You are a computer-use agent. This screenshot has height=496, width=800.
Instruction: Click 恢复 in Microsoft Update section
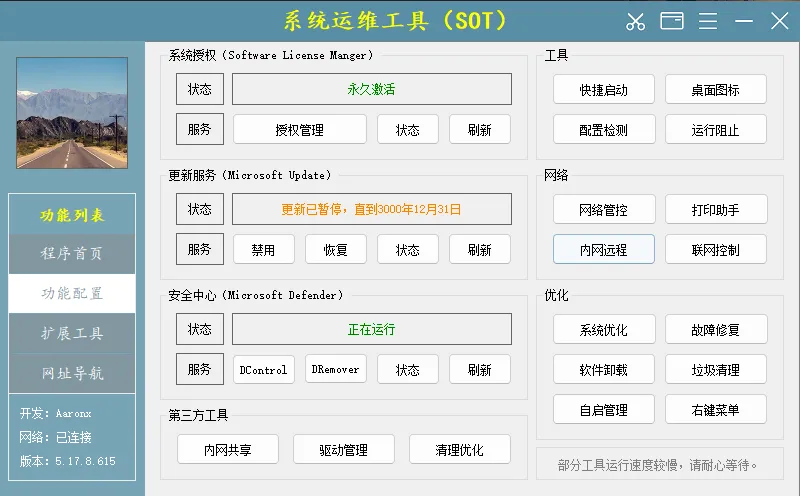336,250
